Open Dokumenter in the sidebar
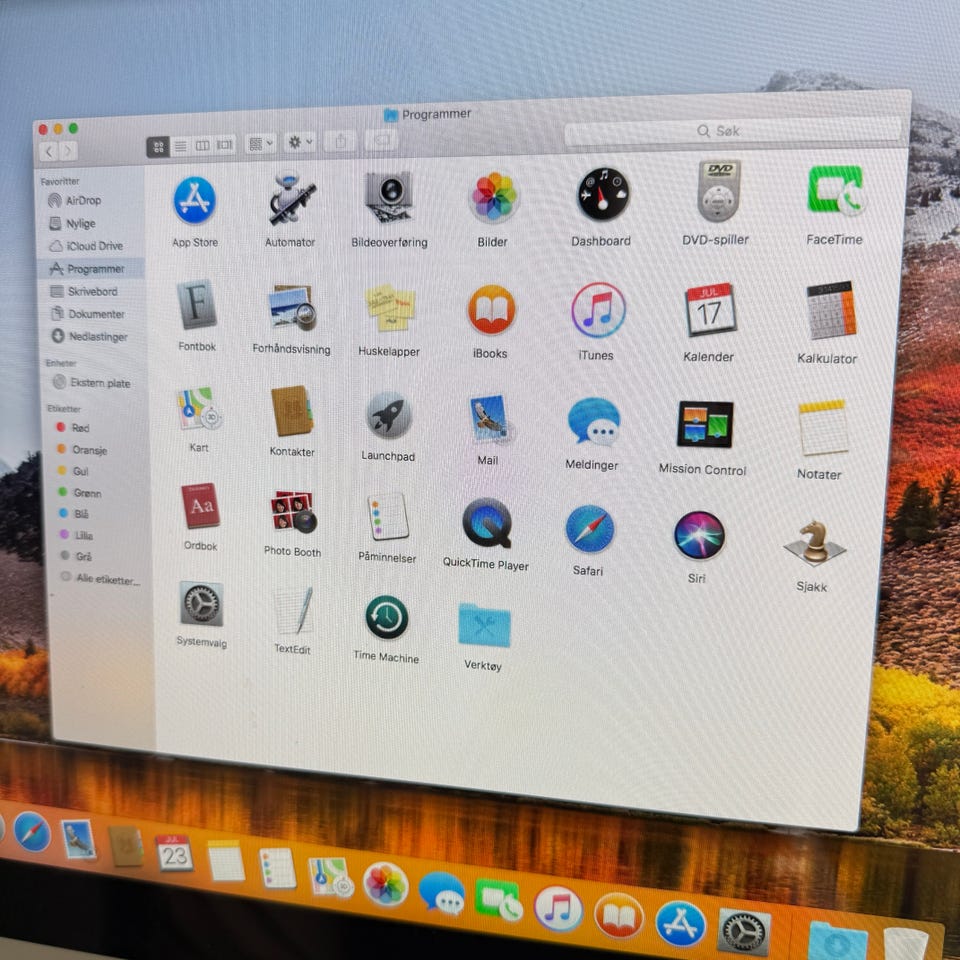This screenshot has height=960, width=960. click(x=91, y=314)
